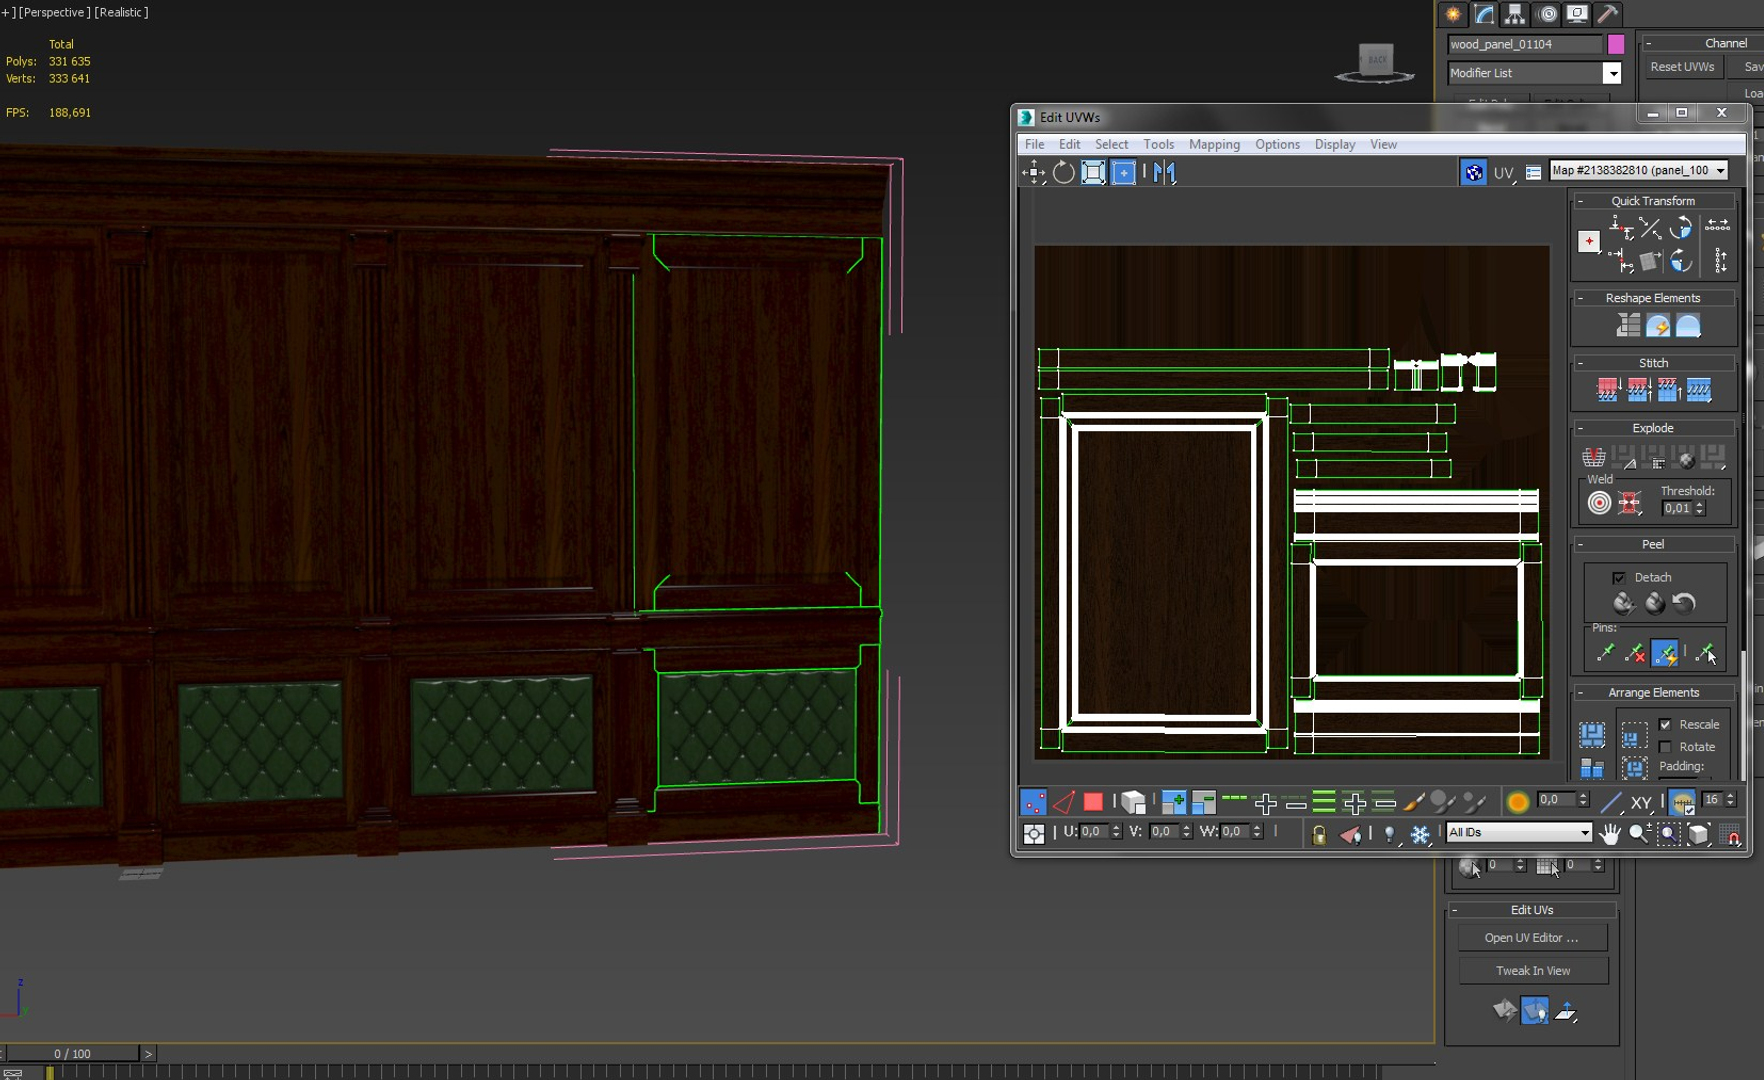Click the Pack Custom arrange icon
Viewport: 1764px width, 1080px height.
coord(1592,734)
